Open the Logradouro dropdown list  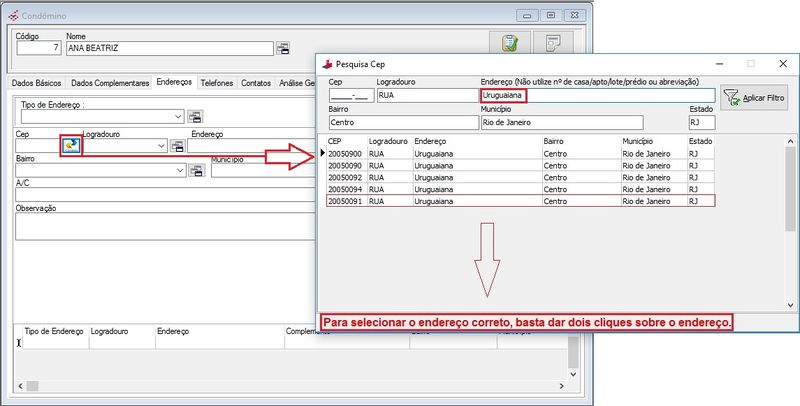coord(161,146)
